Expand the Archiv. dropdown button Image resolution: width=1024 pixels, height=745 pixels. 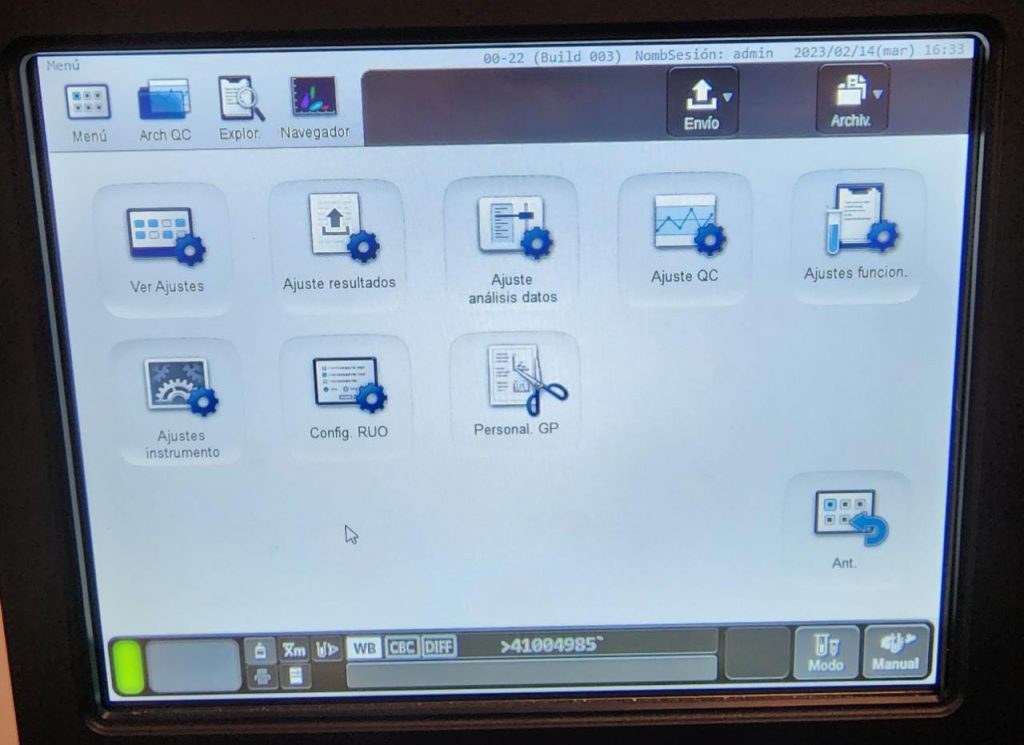852,99
